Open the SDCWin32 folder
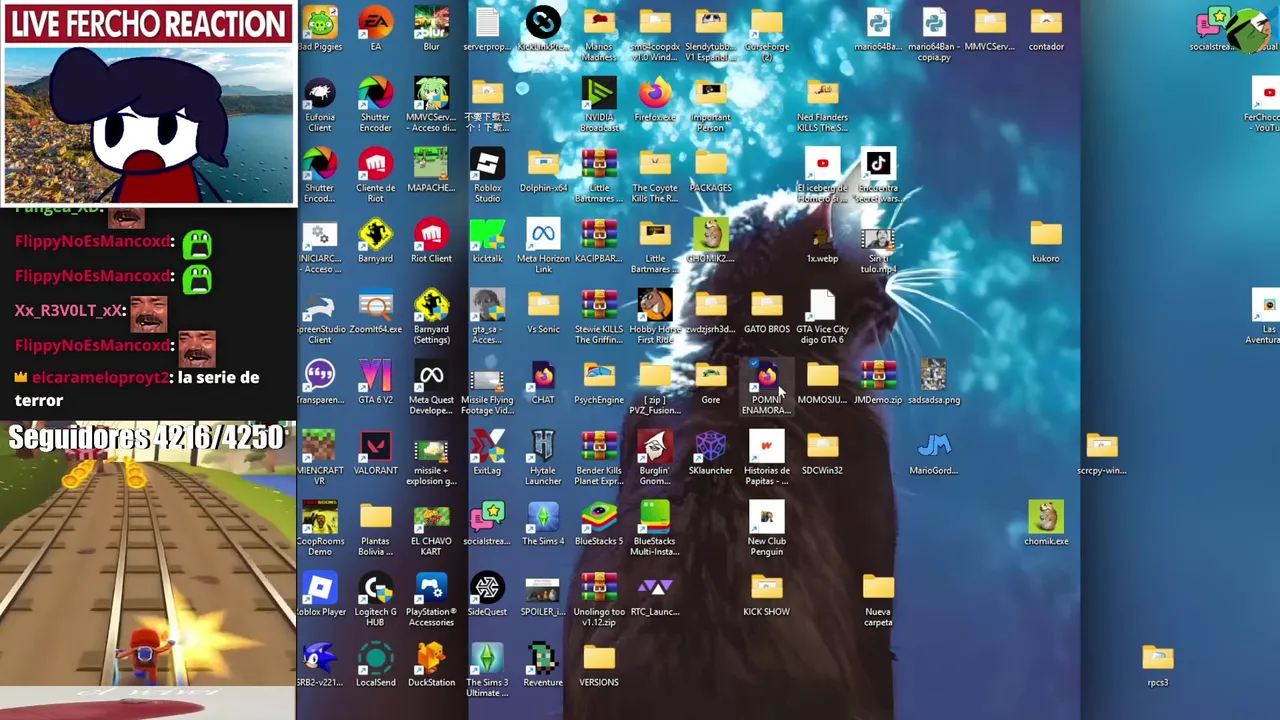The image size is (1280, 720). click(822, 447)
